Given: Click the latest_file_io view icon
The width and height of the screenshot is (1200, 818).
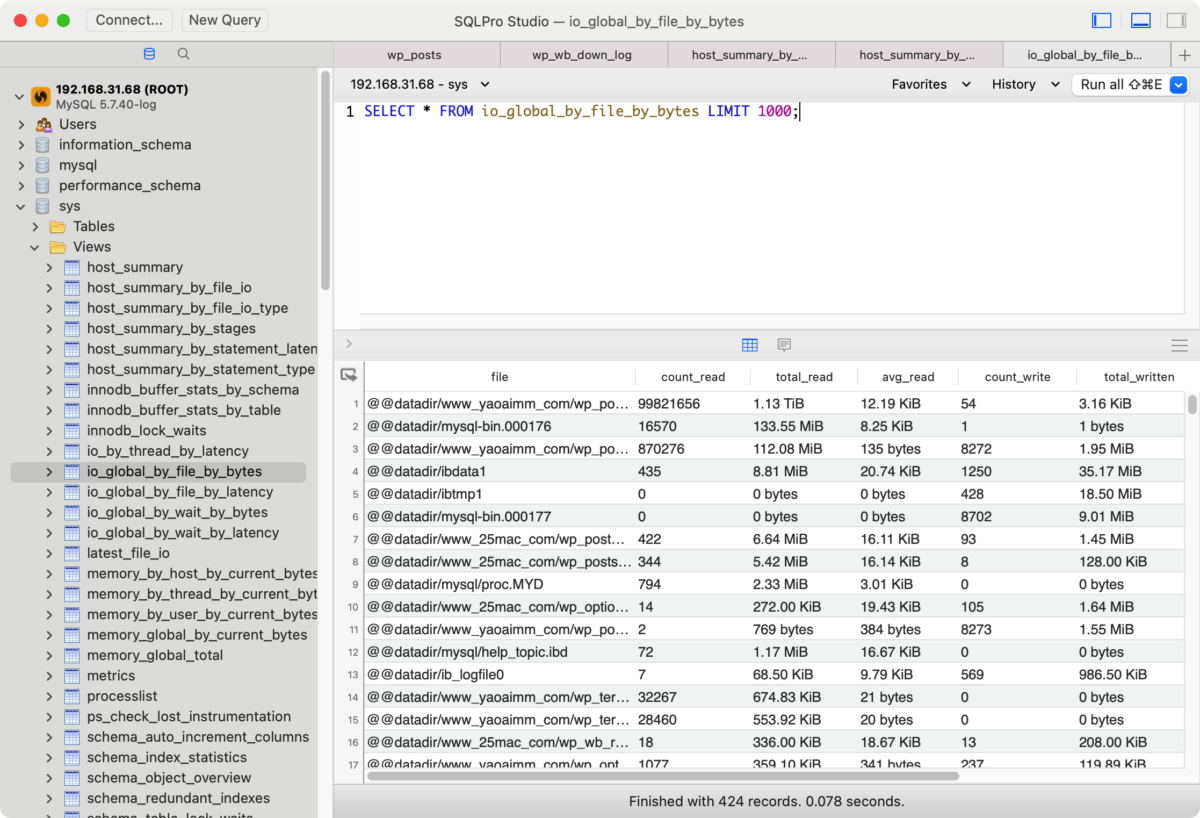Looking at the screenshot, I should [72, 553].
